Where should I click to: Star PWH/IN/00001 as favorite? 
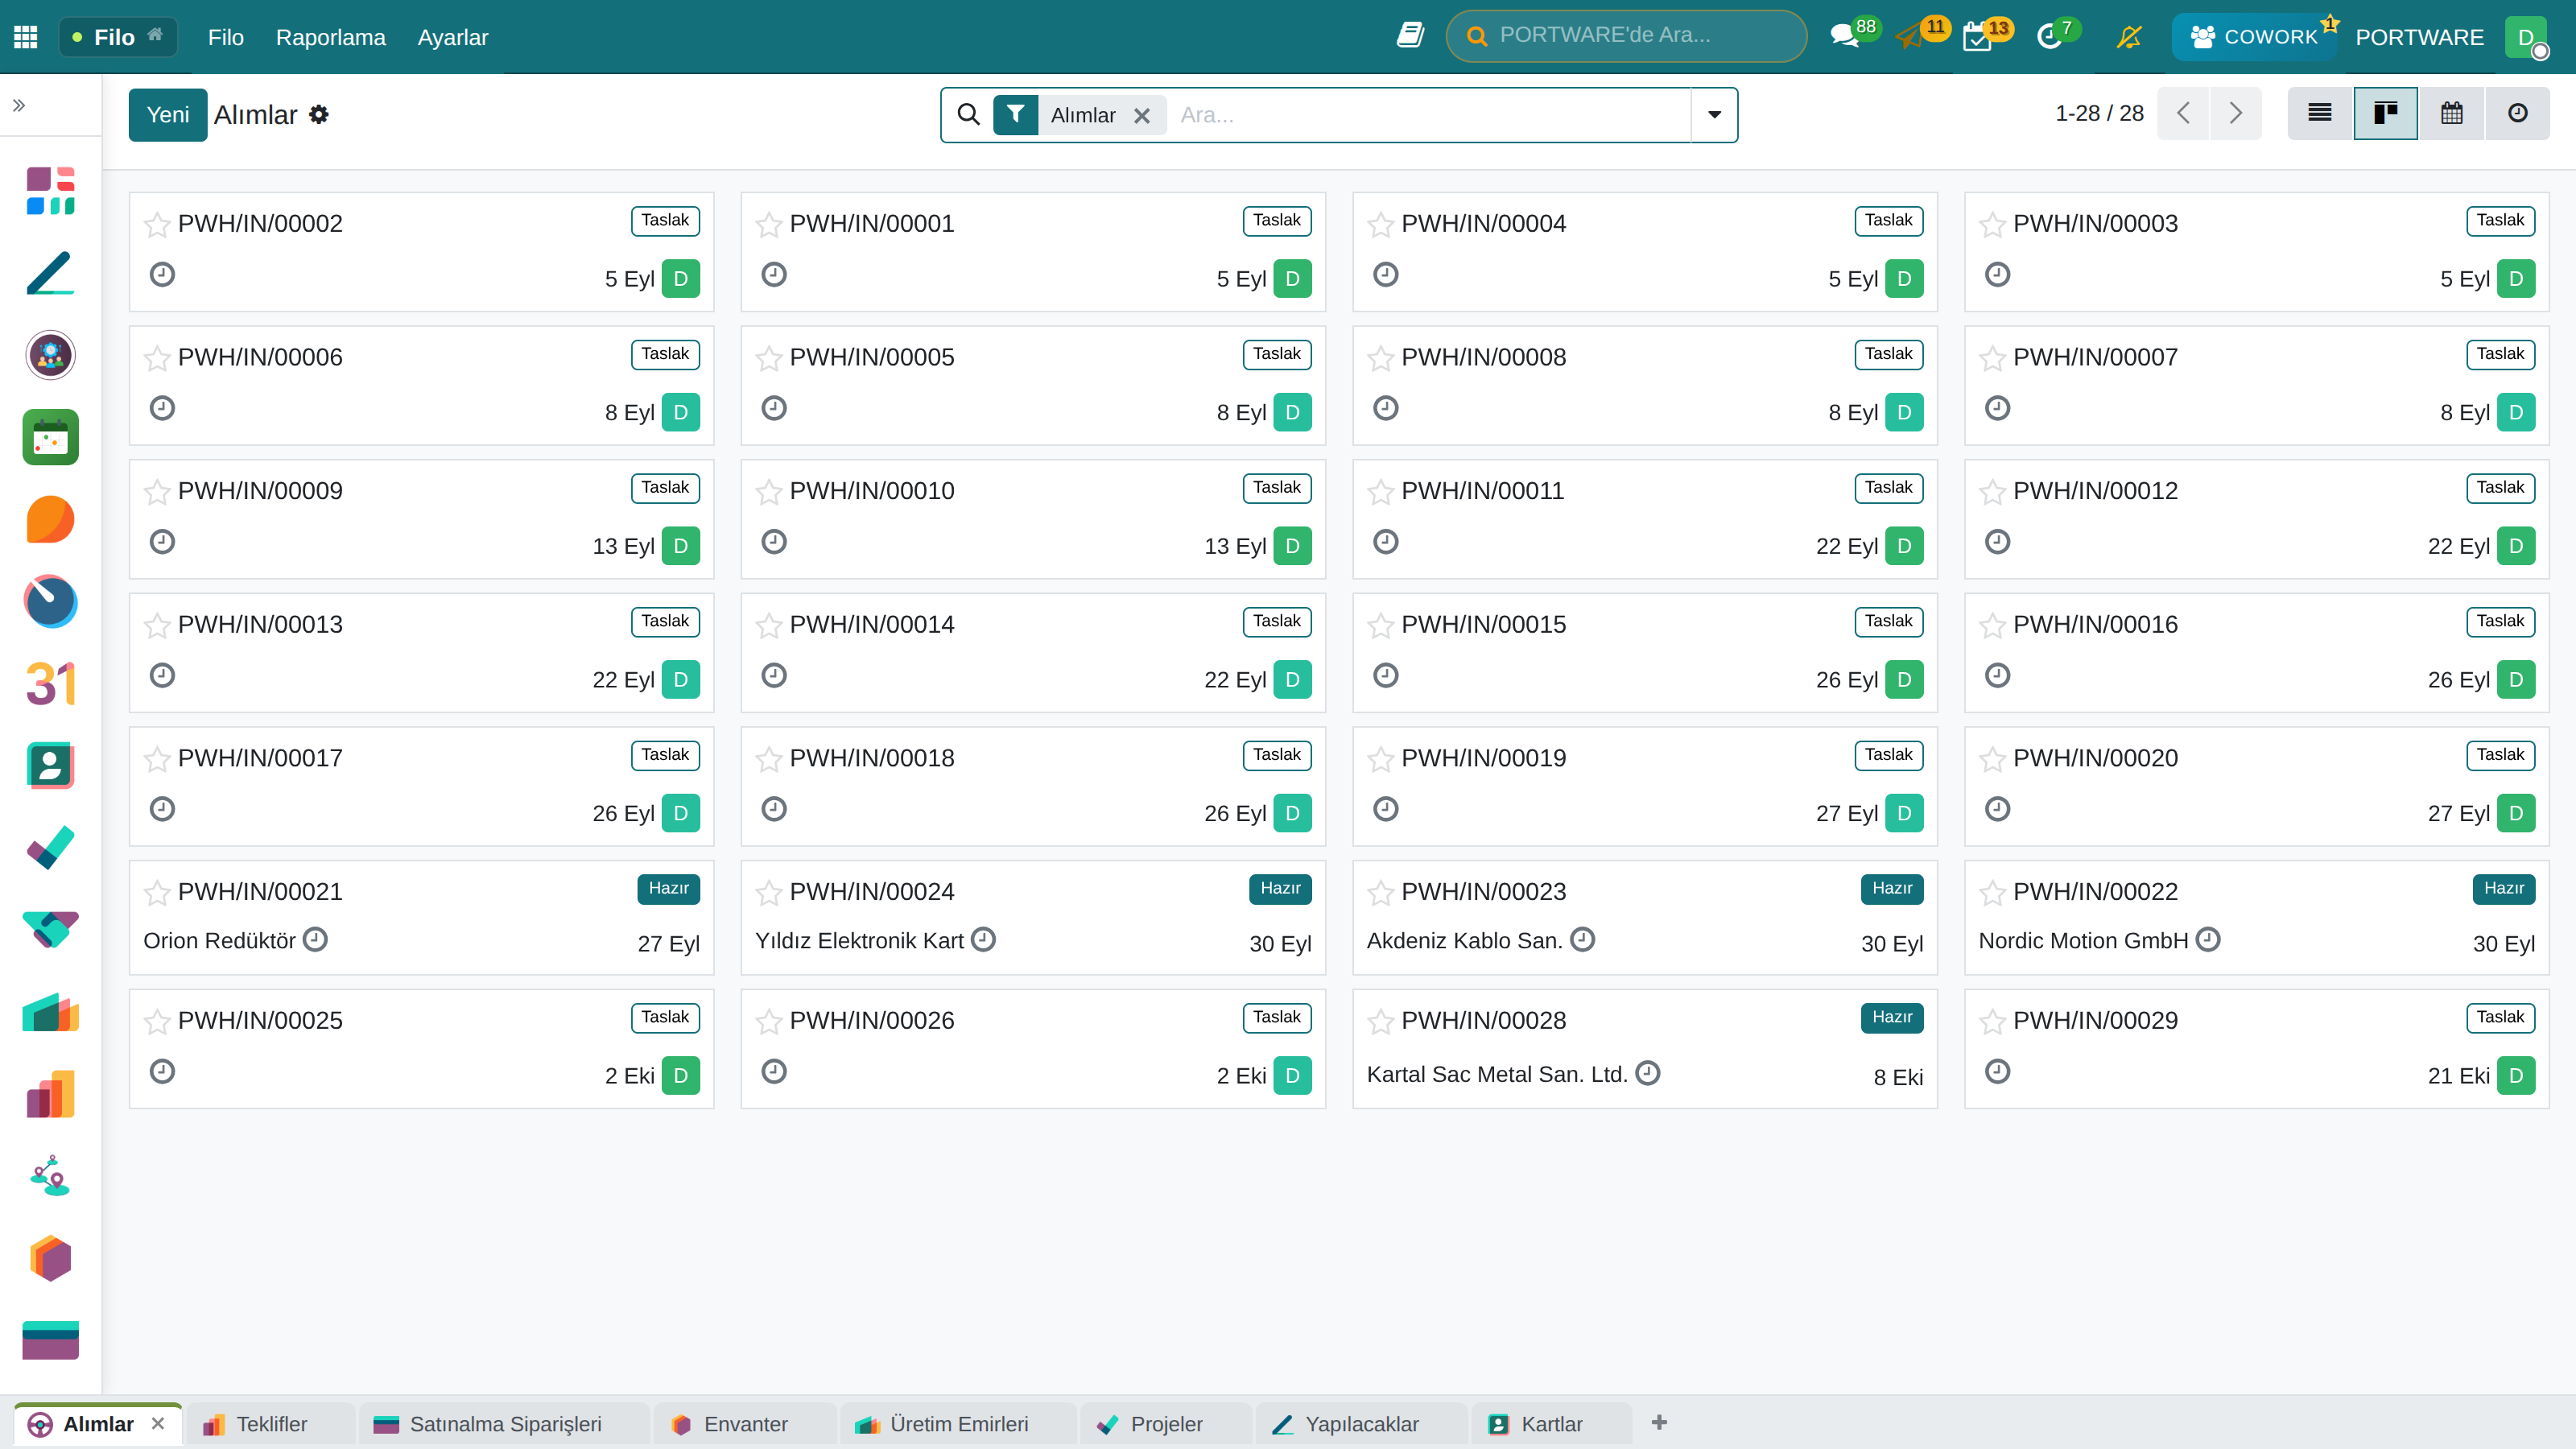point(769,224)
